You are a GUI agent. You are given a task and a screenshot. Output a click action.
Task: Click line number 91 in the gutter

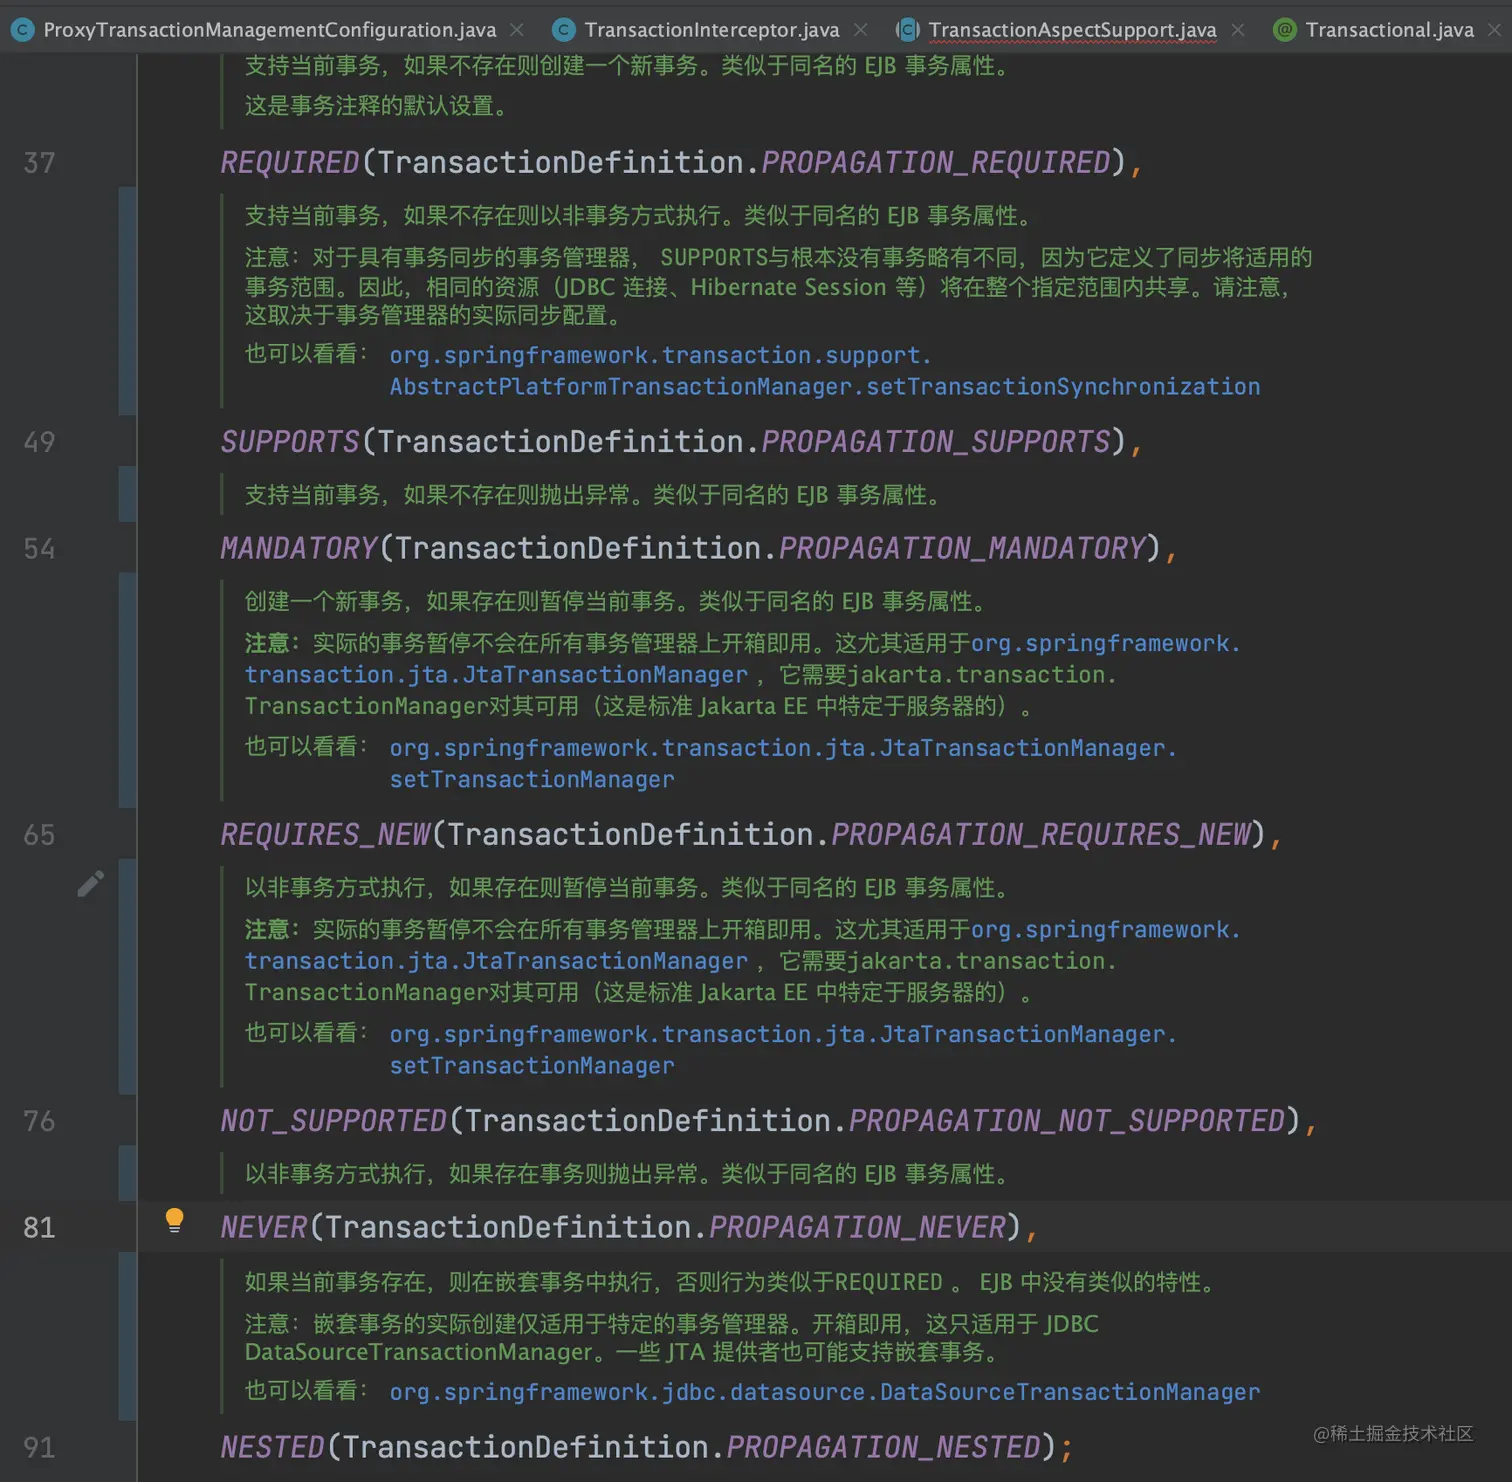point(39,1447)
